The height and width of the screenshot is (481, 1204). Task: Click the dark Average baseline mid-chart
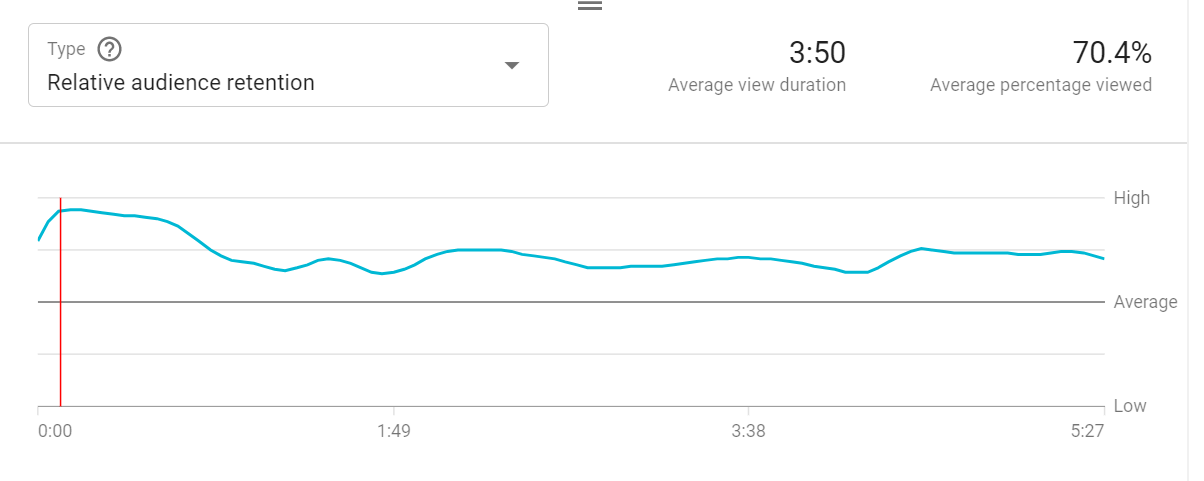[570, 302]
